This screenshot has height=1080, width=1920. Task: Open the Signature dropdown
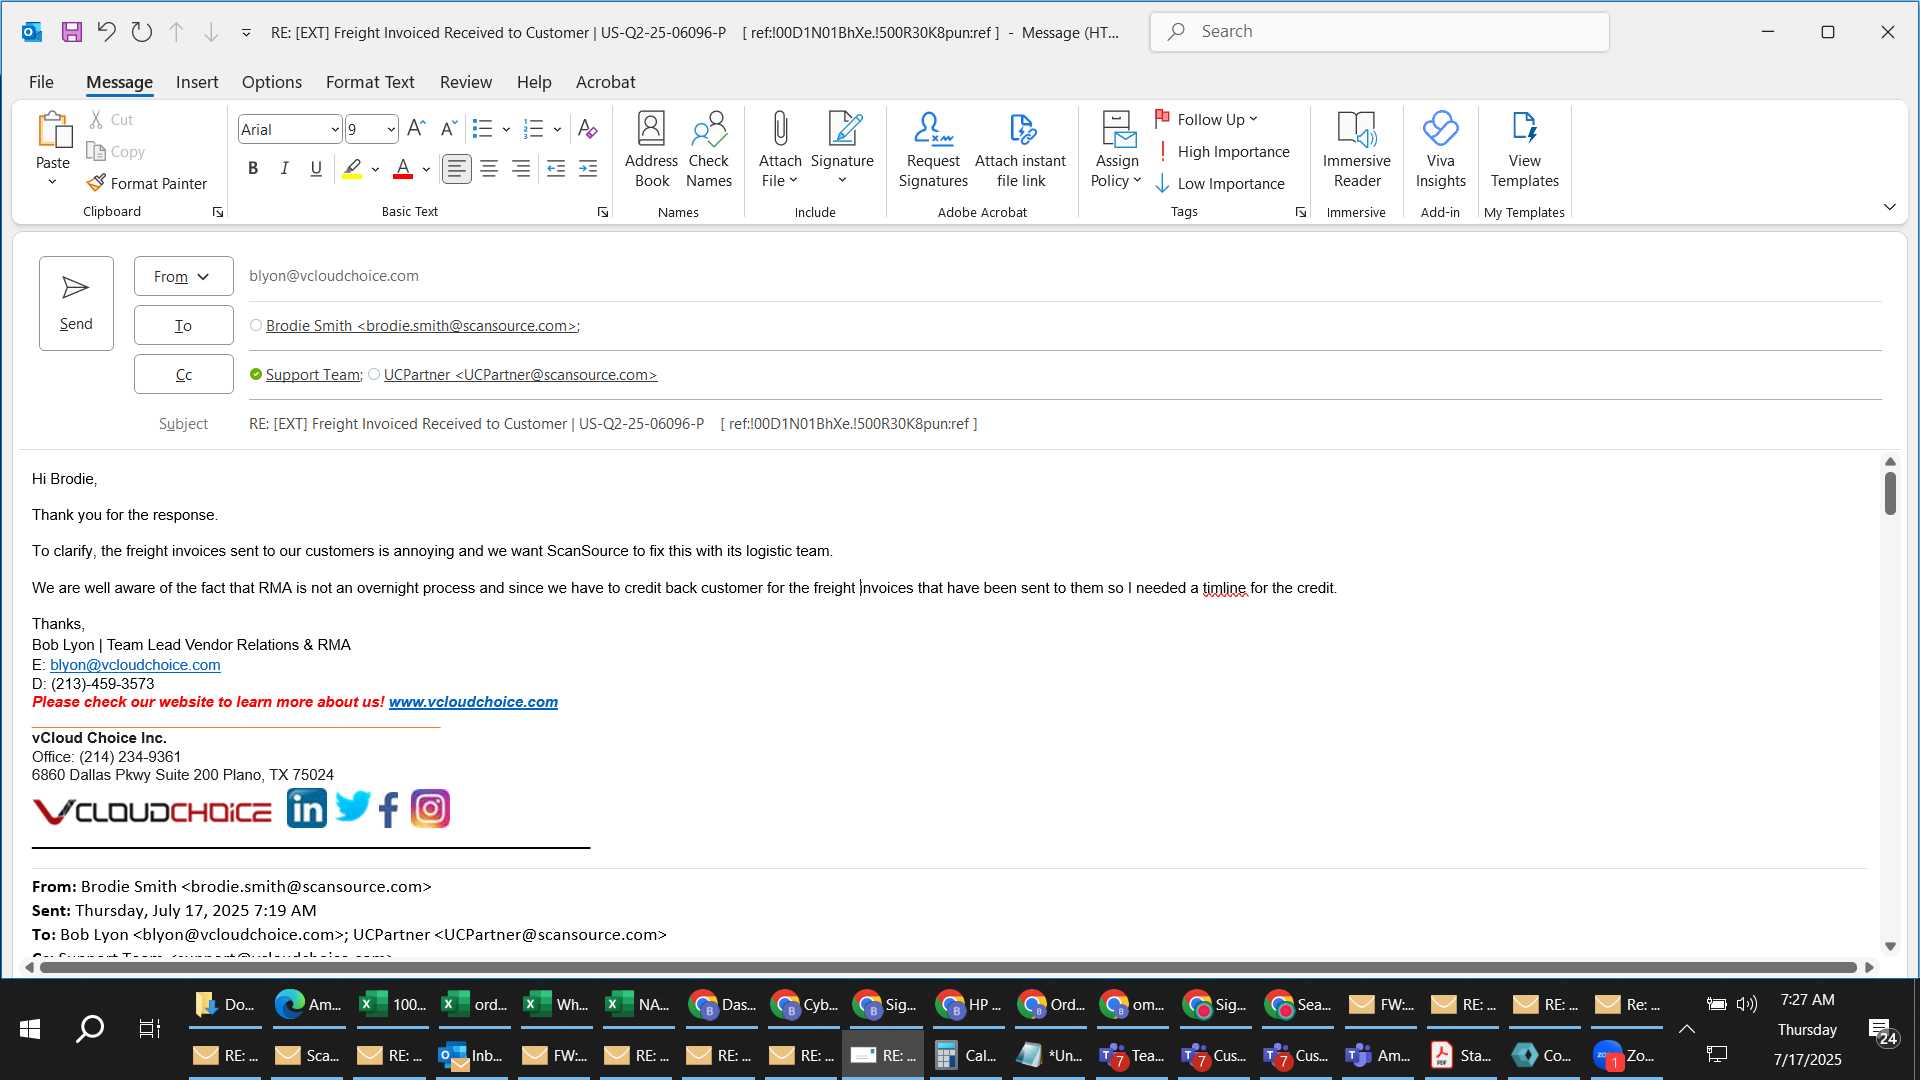pyautogui.click(x=842, y=150)
